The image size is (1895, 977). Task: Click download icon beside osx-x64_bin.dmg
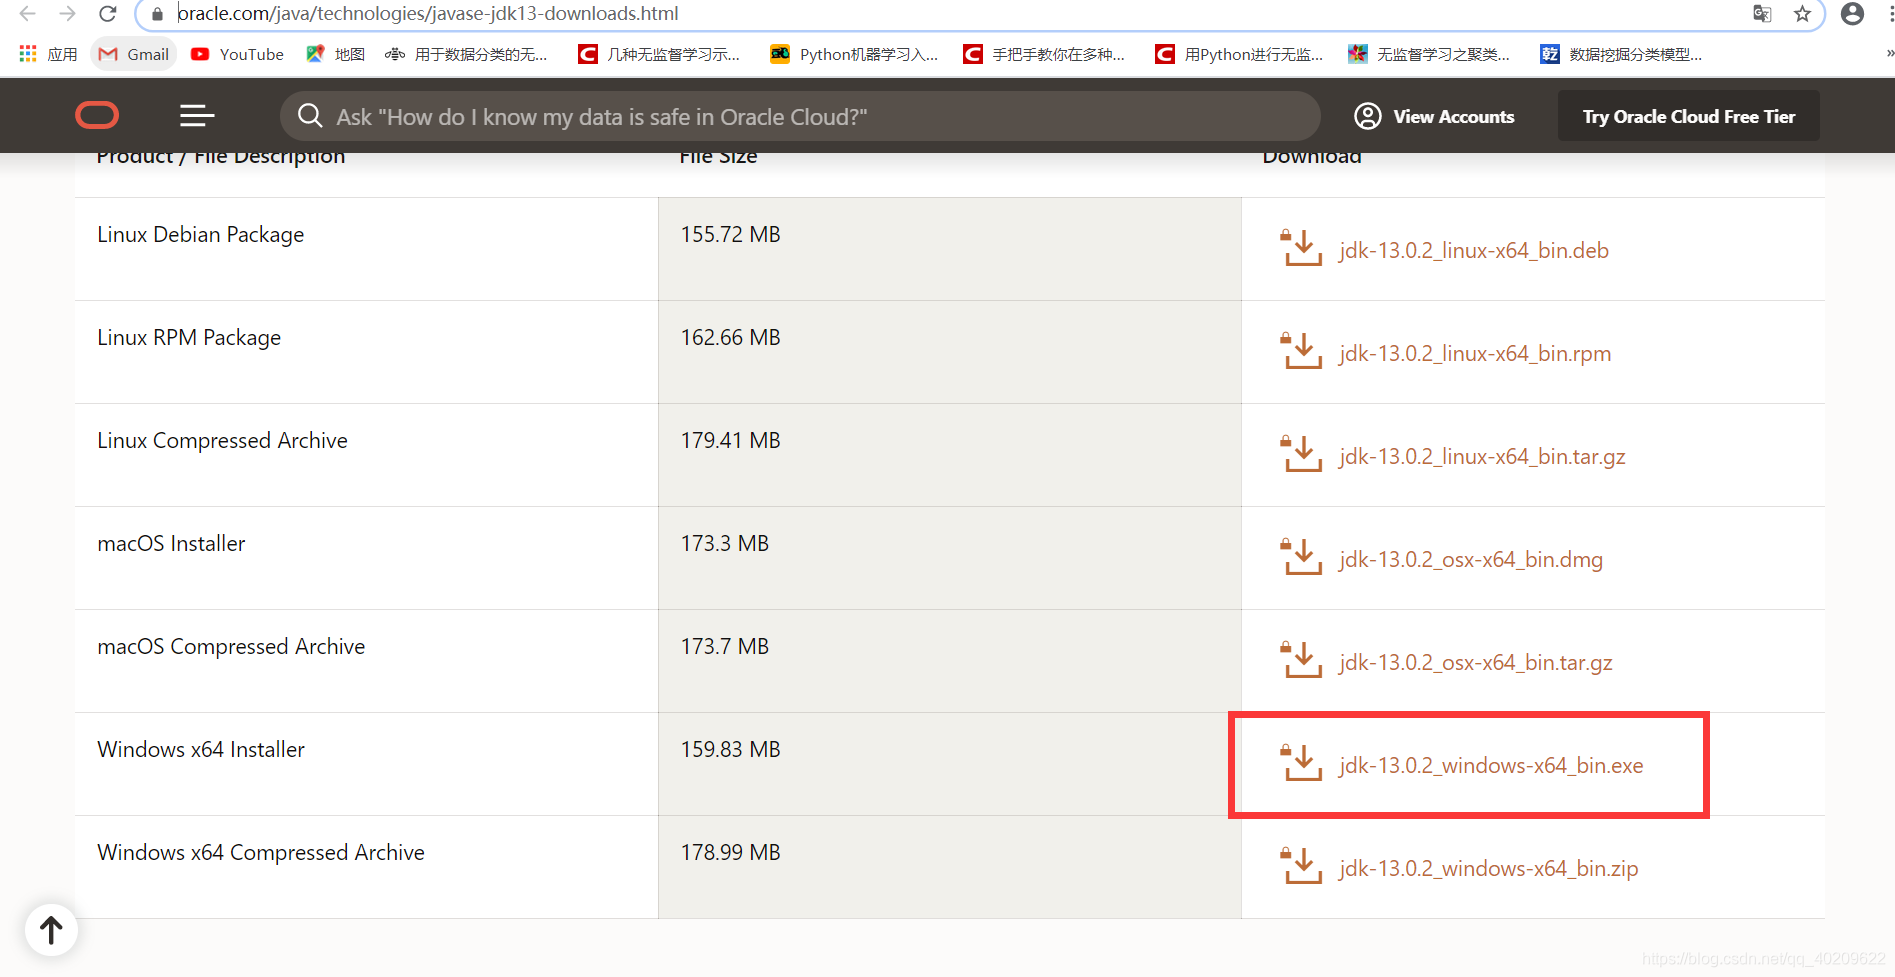1301,557
